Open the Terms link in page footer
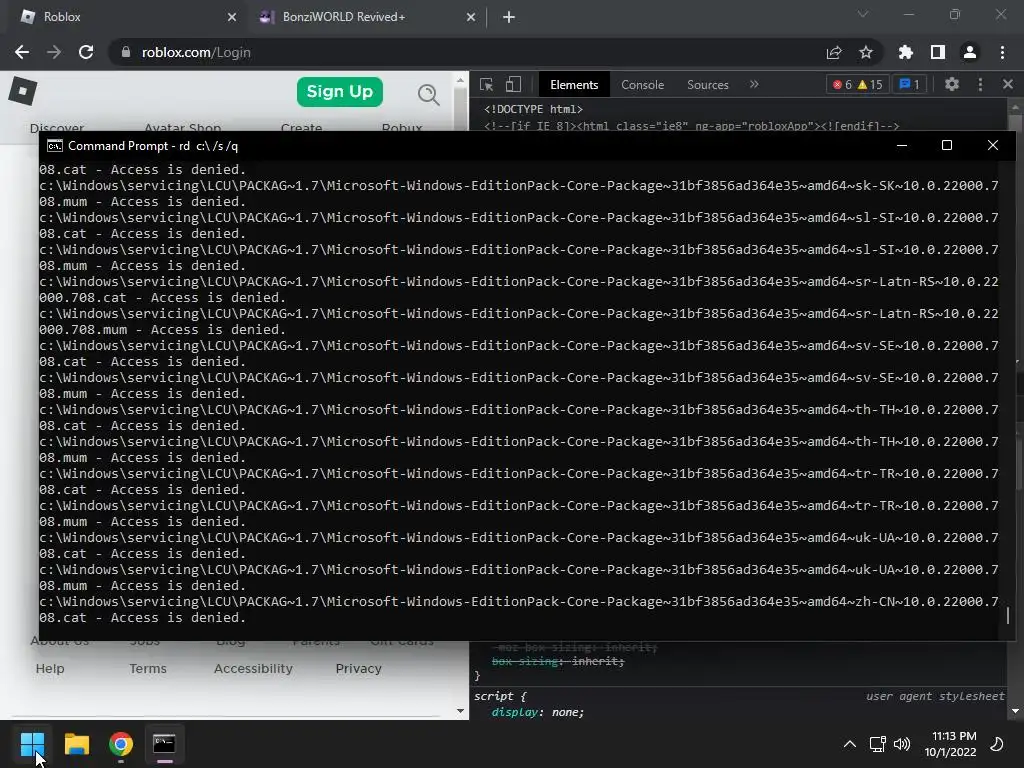1024x768 pixels. click(148, 669)
